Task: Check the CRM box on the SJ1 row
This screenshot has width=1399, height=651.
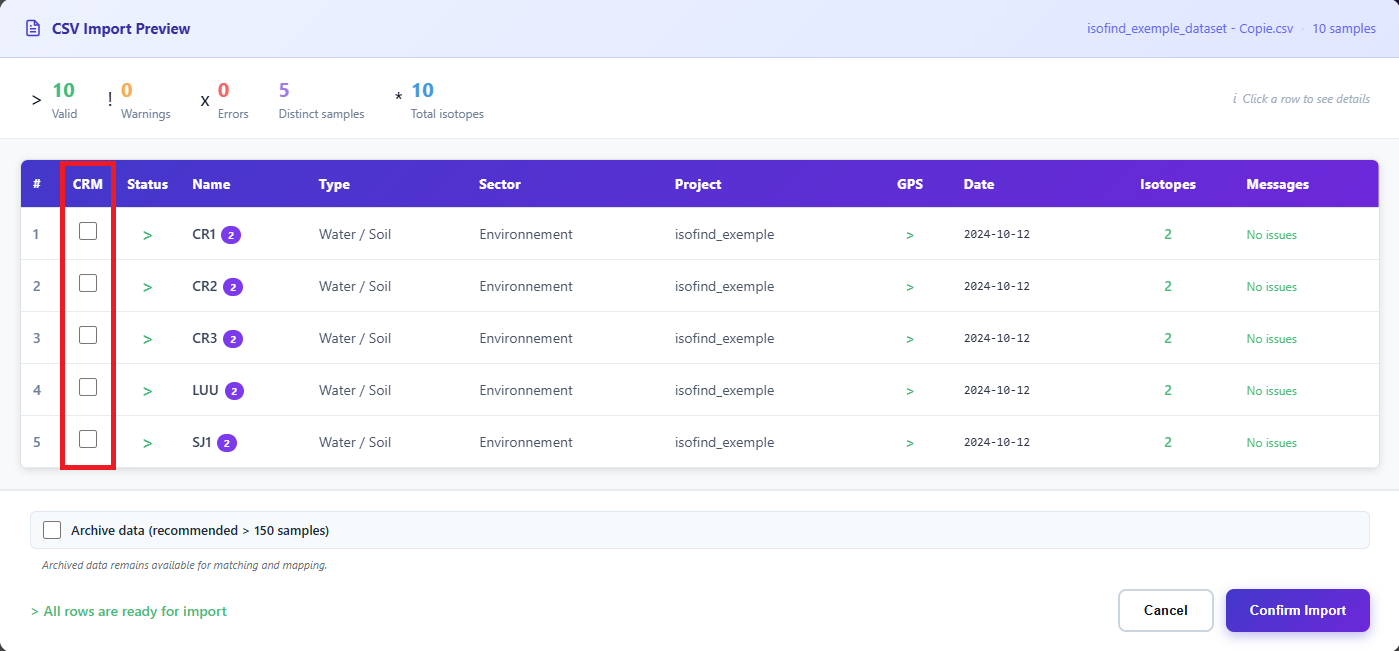Action: (x=87, y=438)
